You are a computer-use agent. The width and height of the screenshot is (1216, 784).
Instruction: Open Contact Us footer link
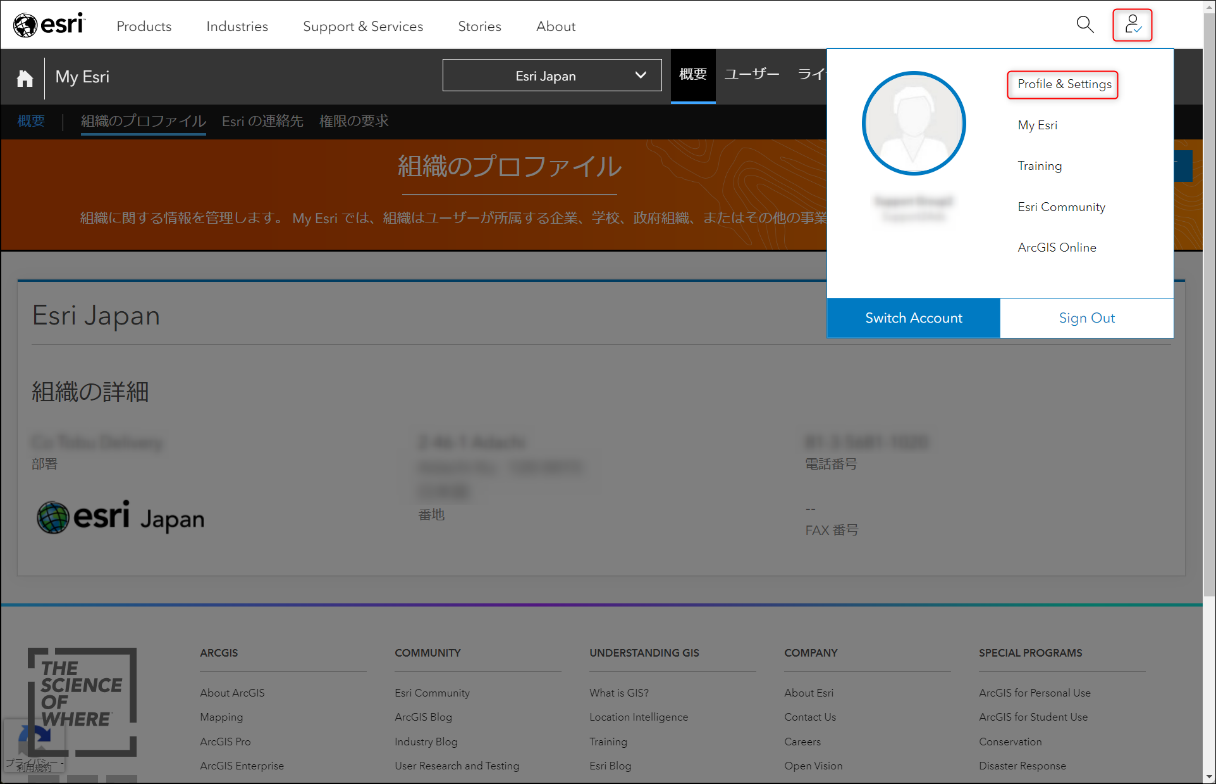(810, 717)
